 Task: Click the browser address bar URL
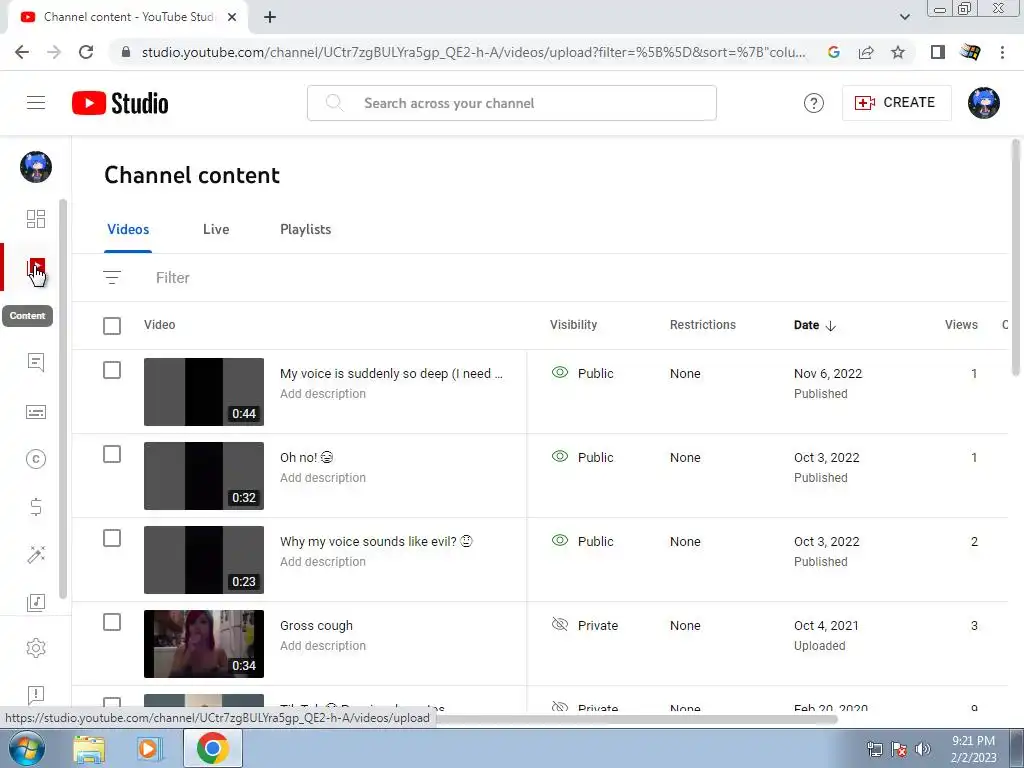(x=473, y=52)
